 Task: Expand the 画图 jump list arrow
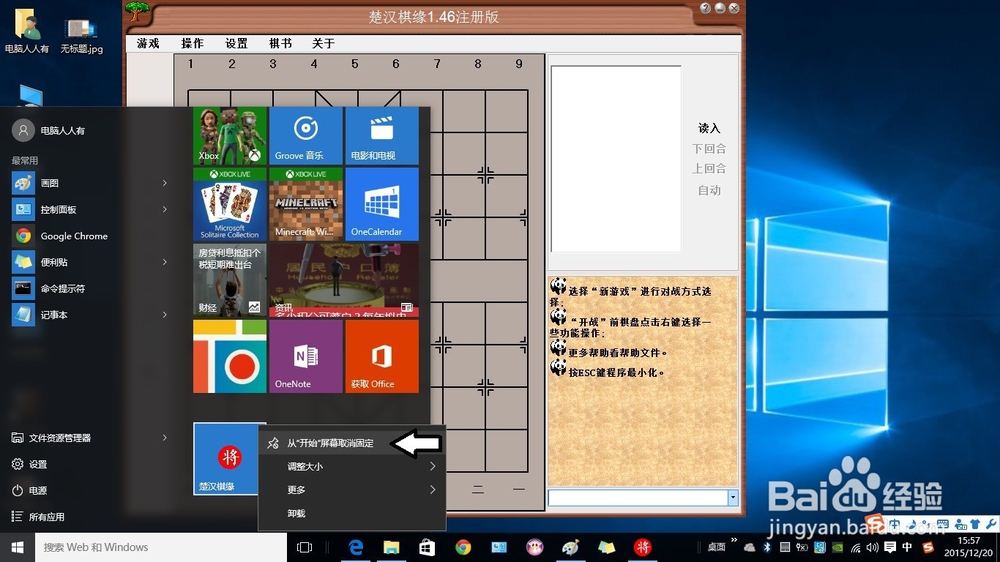(x=165, y=183)
